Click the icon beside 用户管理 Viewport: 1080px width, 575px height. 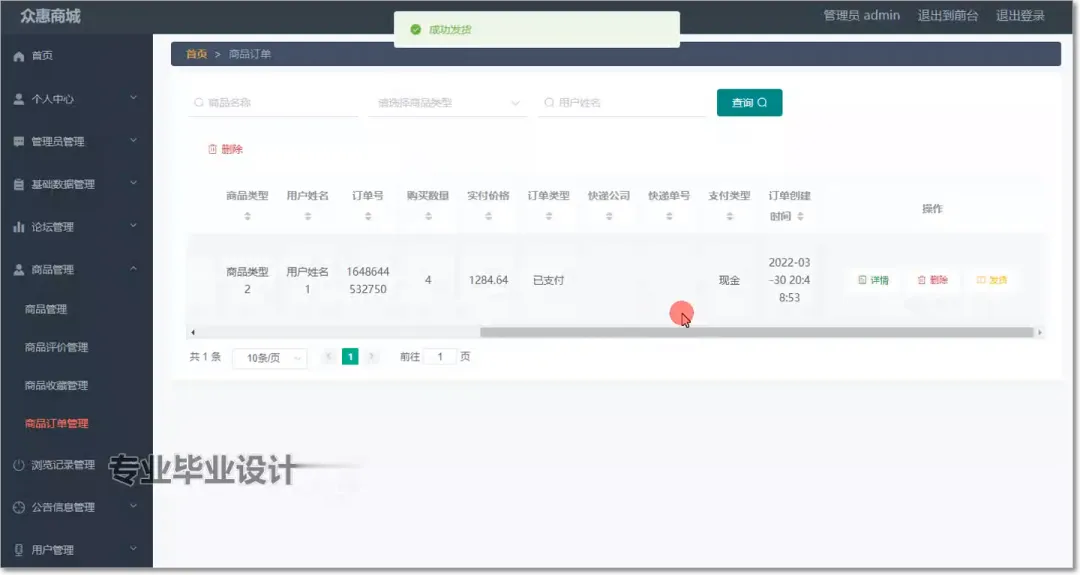pos(19,550)
